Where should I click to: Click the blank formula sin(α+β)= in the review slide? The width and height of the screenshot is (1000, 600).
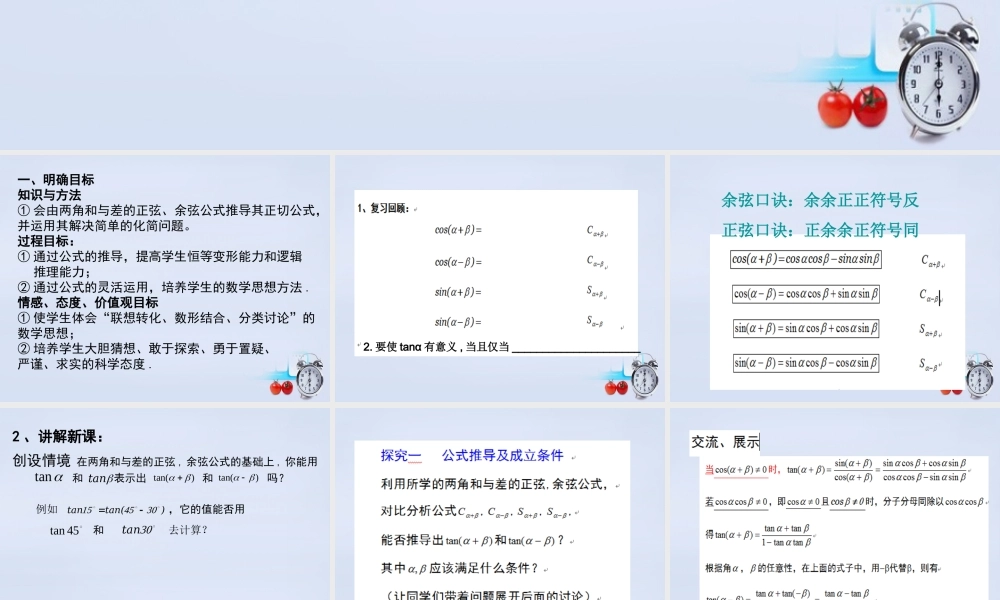458,292
